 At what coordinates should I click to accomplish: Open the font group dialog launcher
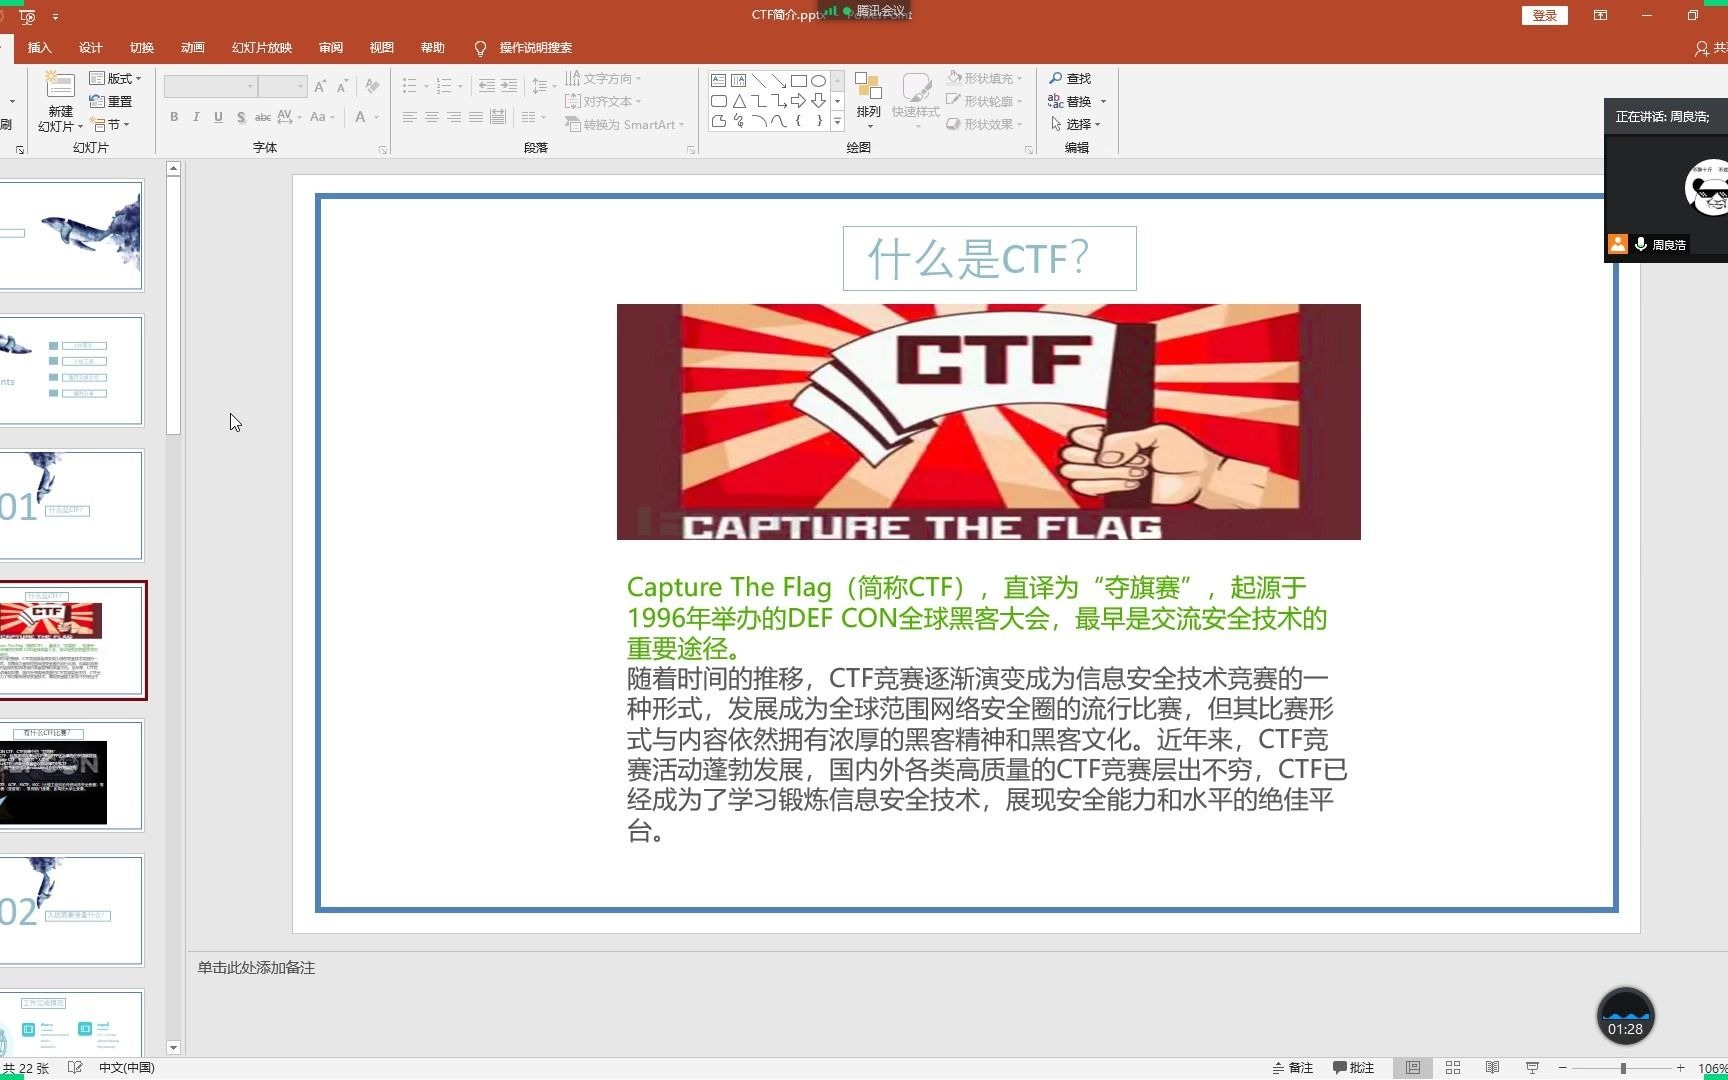pos(383,150)
